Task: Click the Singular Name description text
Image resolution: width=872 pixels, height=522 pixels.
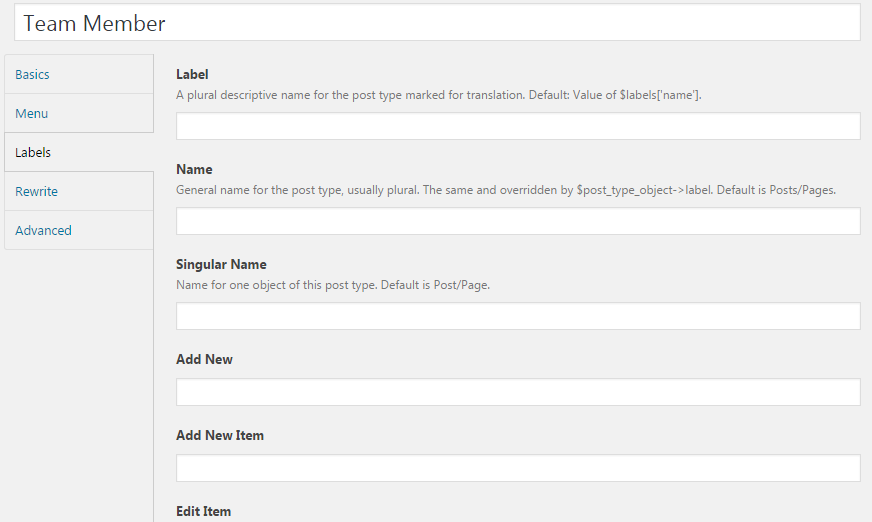Action: (x=333, y=285)
